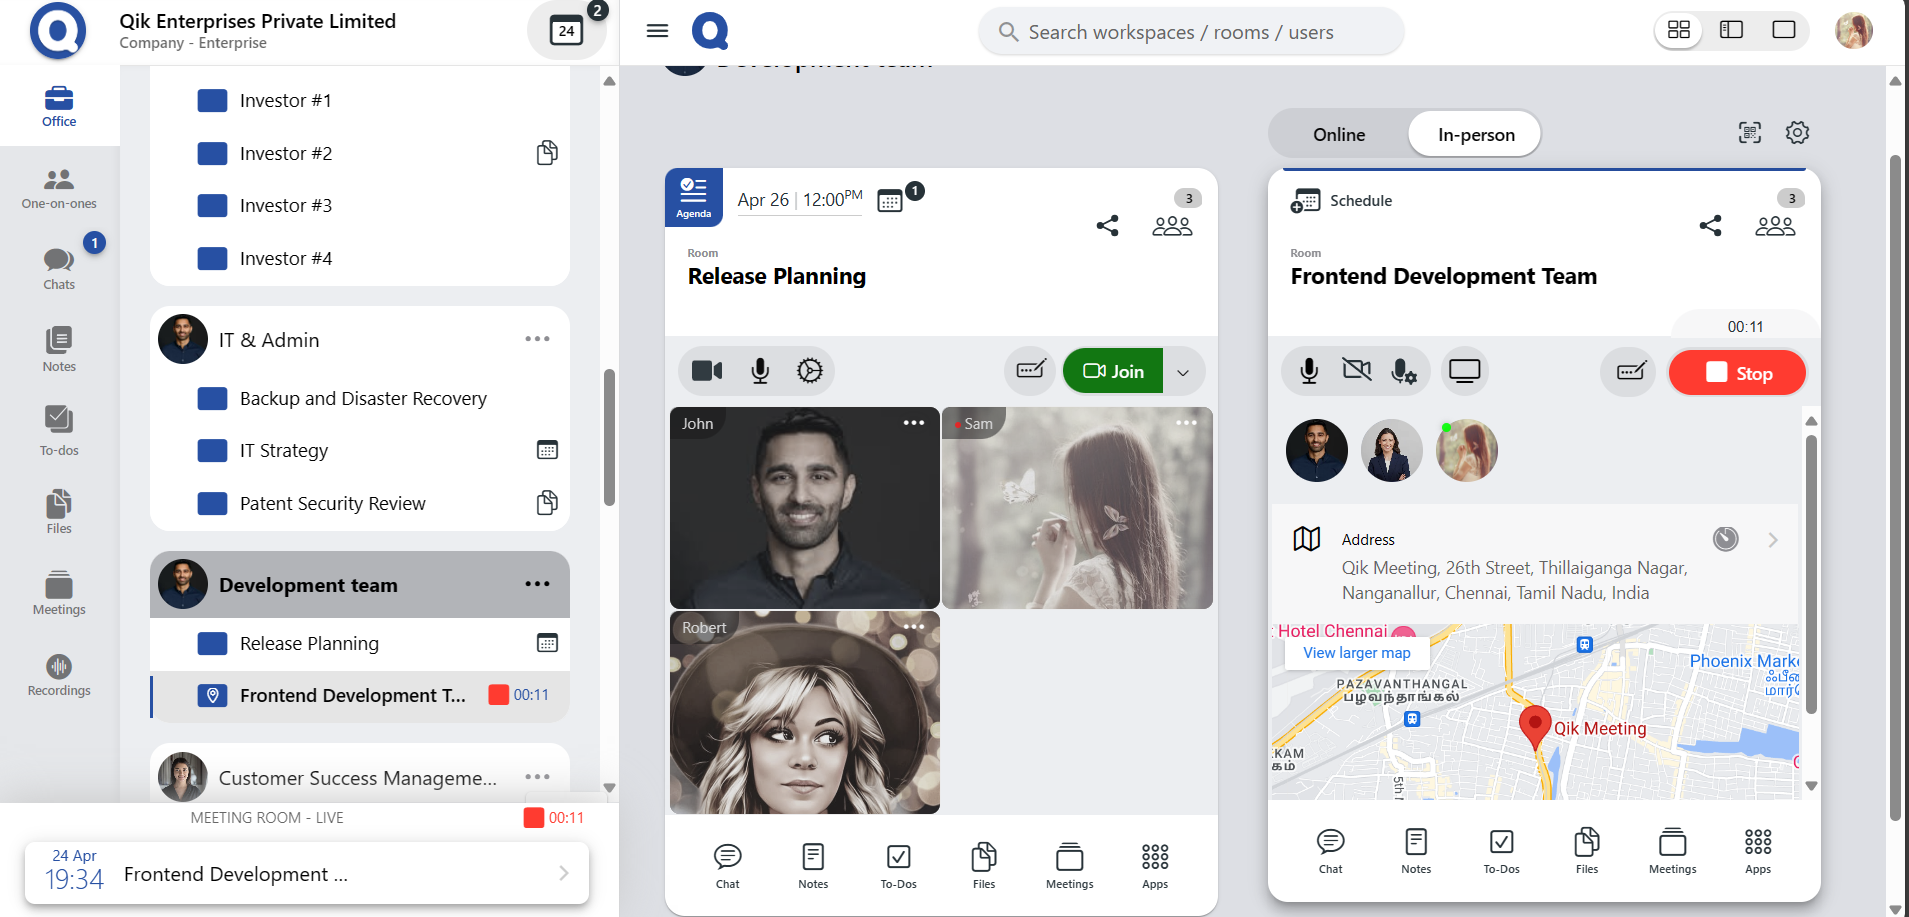Select the In-person tab
Viewport: 1909px width, 917px height.
(x=1475, y=135)
